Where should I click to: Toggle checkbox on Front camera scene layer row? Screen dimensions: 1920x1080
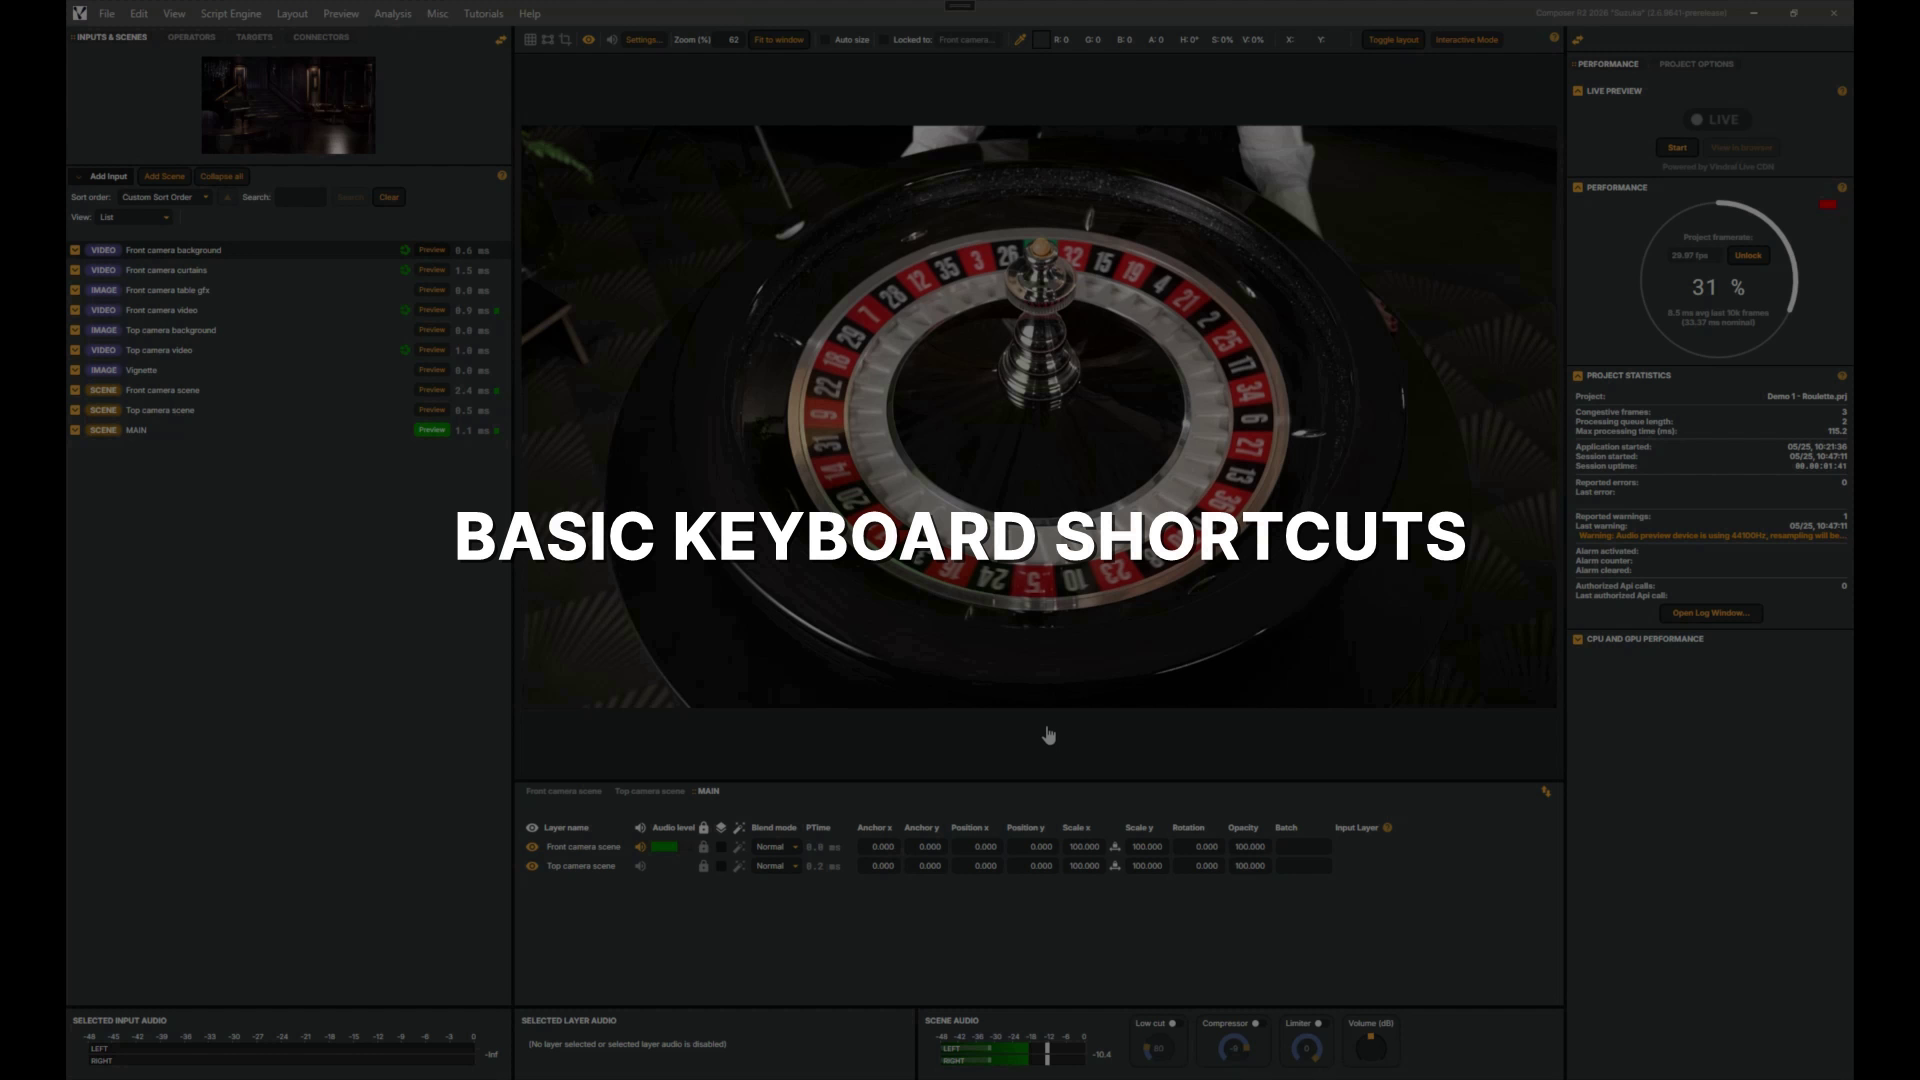click(721, 847)
